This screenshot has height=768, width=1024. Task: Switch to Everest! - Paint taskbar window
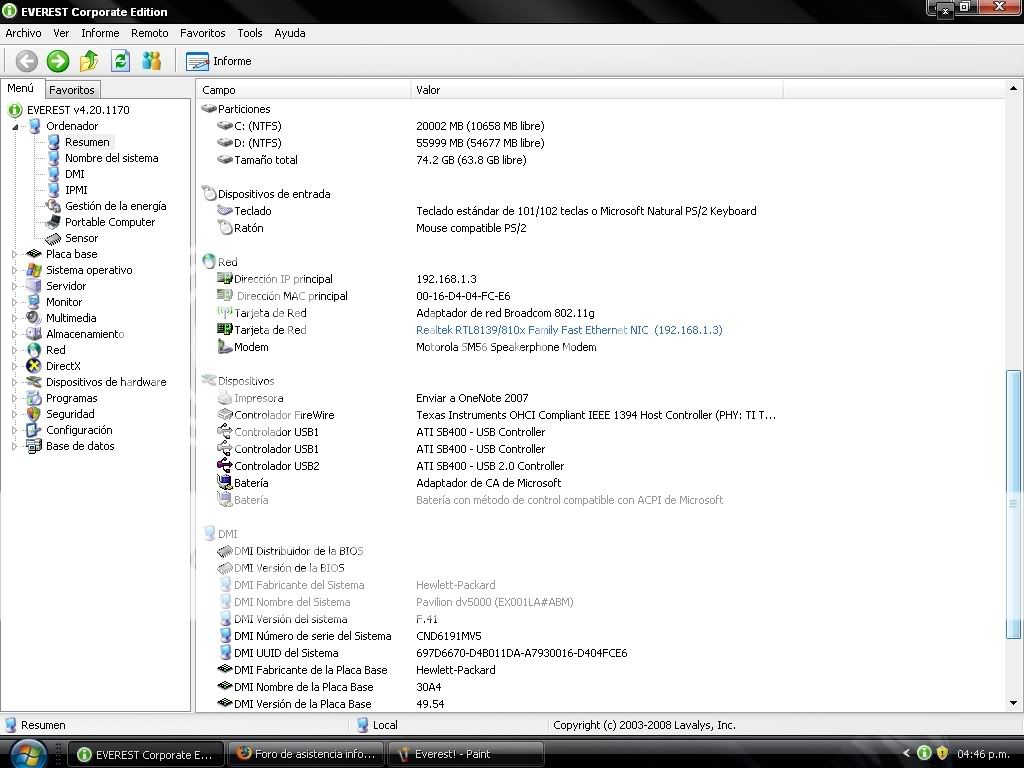[x=466, y=754]
